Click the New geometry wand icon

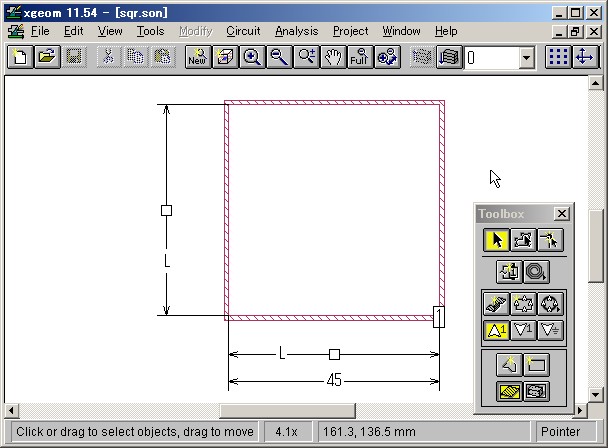point(198,57)
